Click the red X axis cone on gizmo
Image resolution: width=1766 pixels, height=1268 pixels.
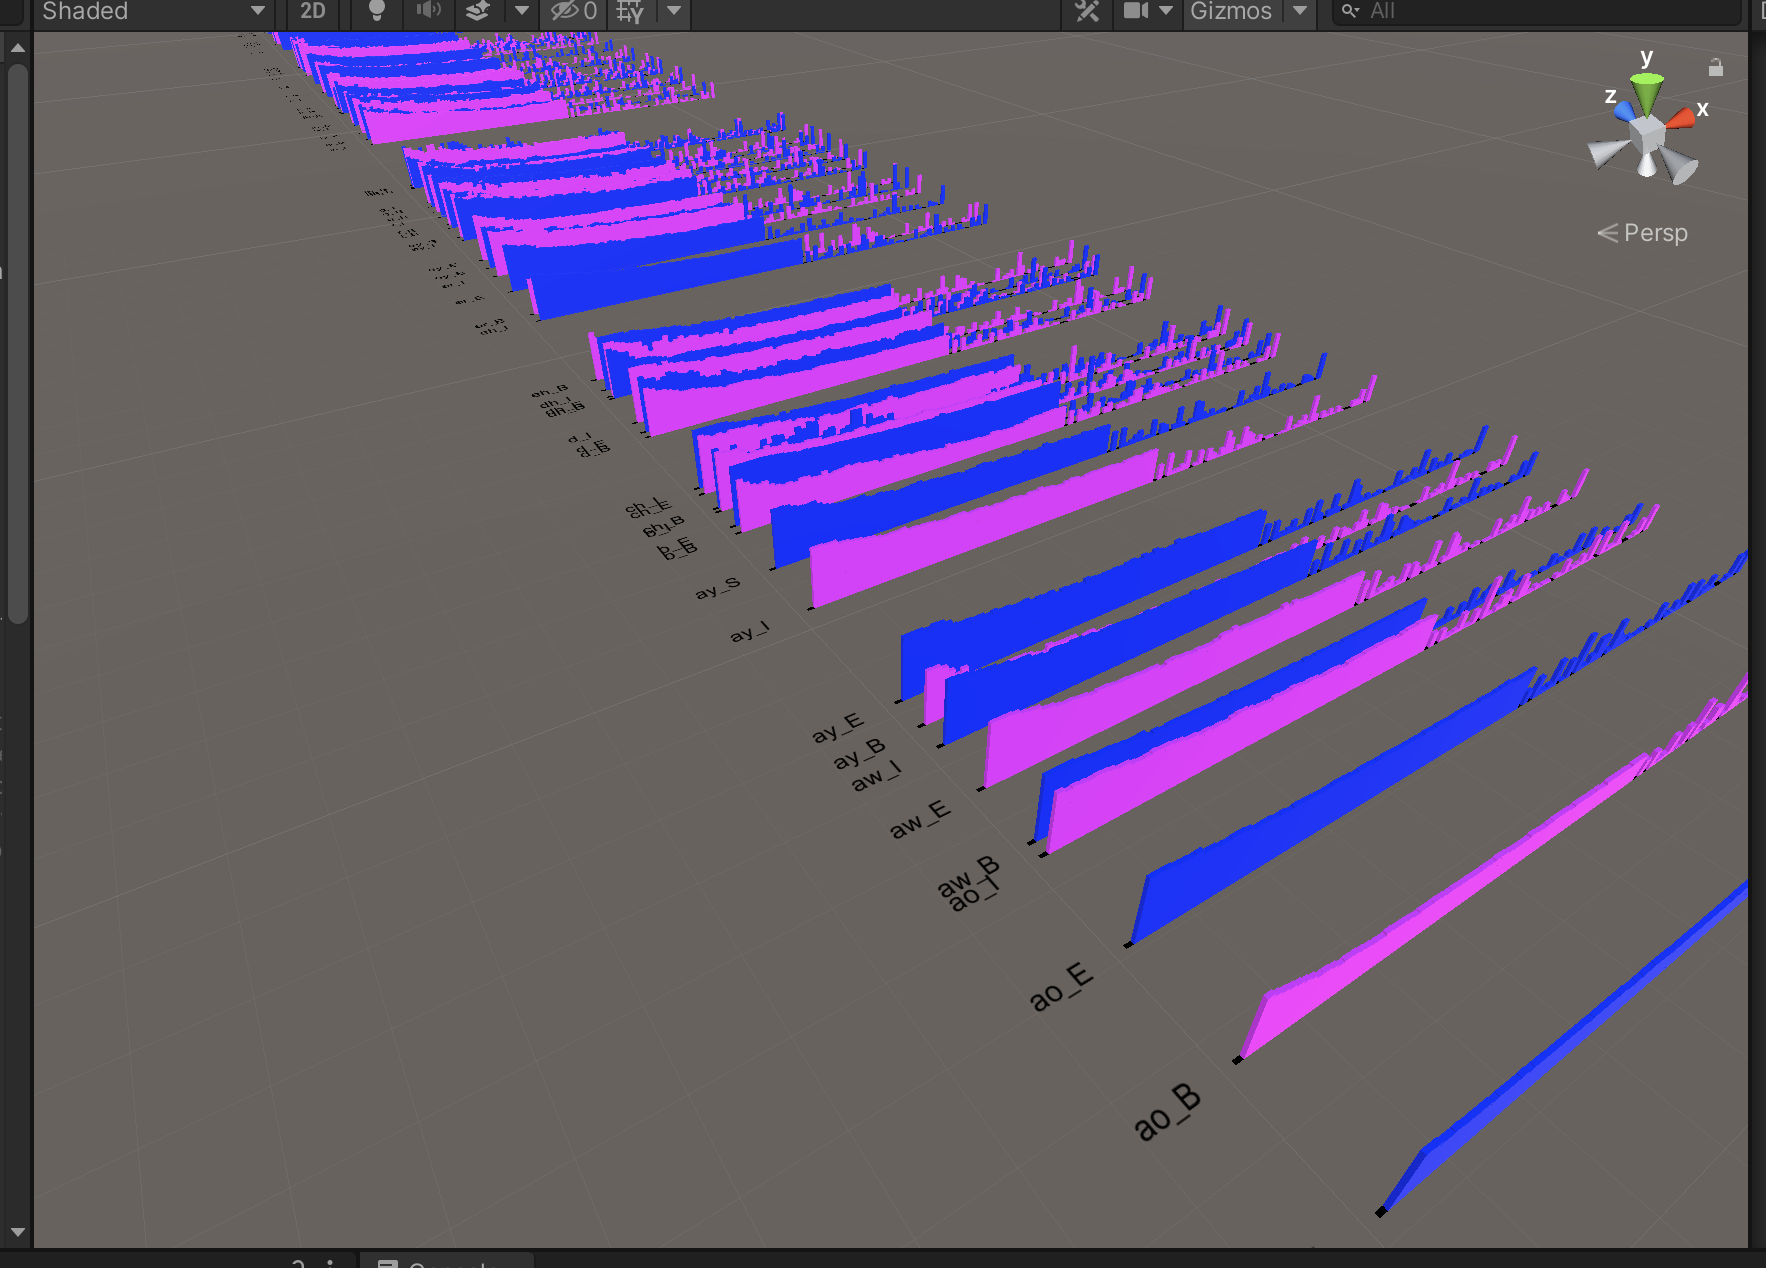point(1680,118)
